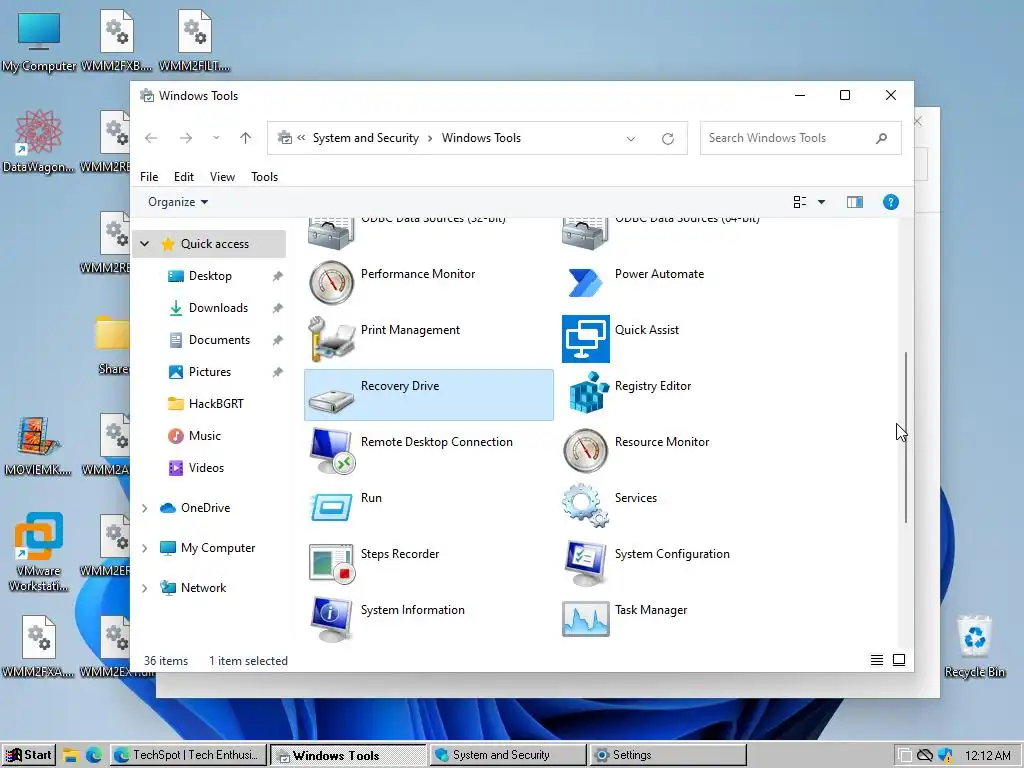Switch to System and Security taskbar window
The width and height of the screenshot is (1024, 768).
pyautogui.click(x=507, y=755)
